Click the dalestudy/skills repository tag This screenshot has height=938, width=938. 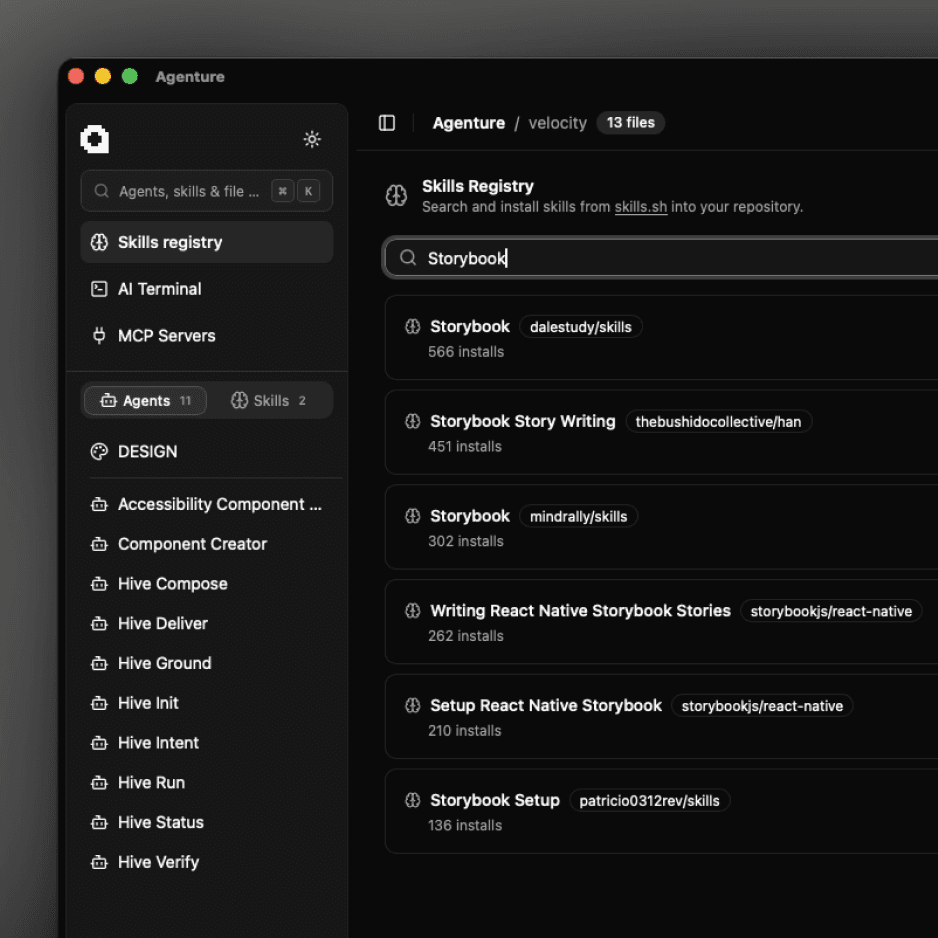tap(580, 327)
